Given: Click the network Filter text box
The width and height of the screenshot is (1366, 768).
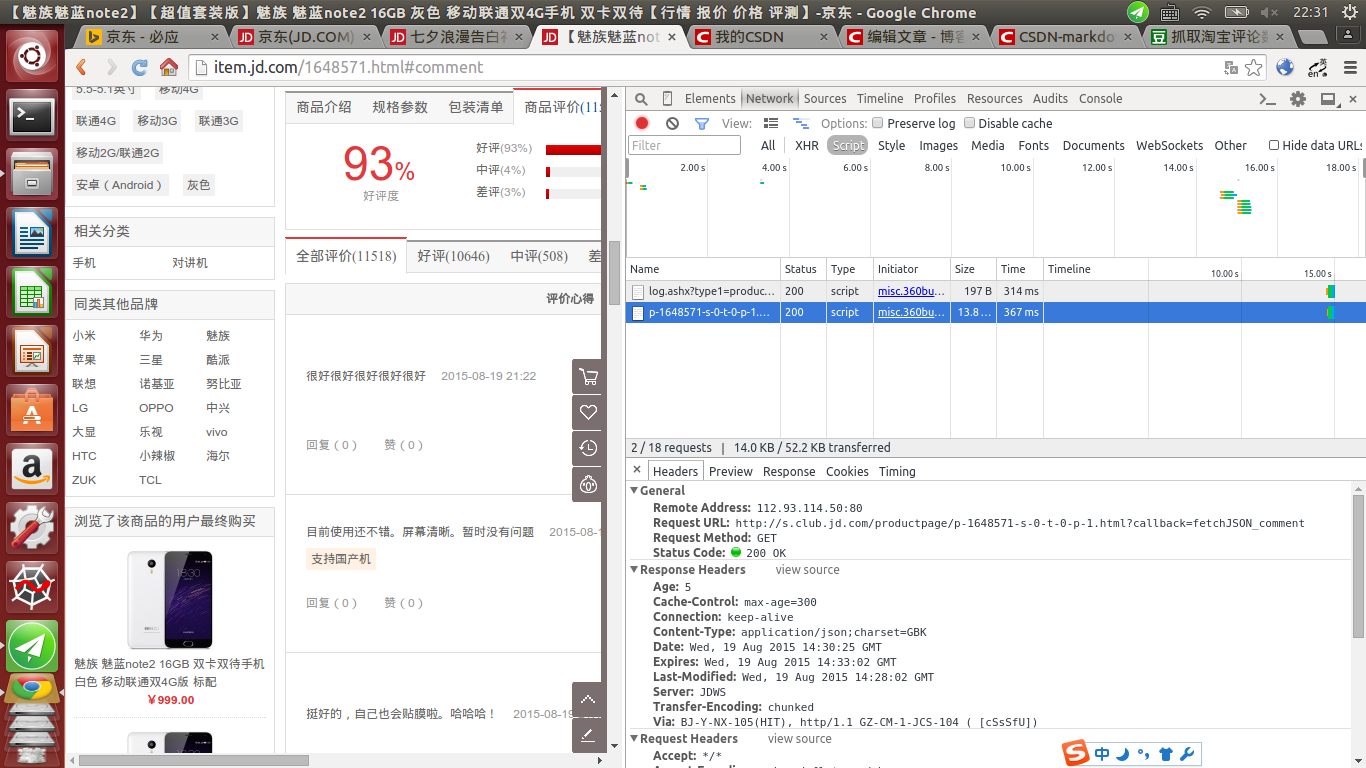Looking at the screenshot, I should coord(684,145).
